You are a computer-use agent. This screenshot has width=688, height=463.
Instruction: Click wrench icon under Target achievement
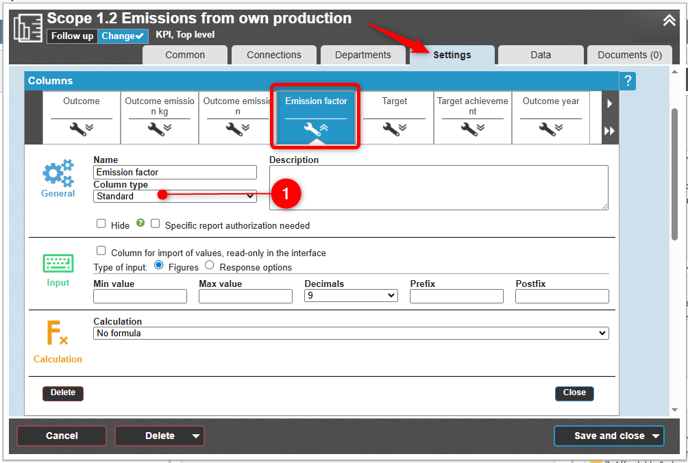(472, 129)
